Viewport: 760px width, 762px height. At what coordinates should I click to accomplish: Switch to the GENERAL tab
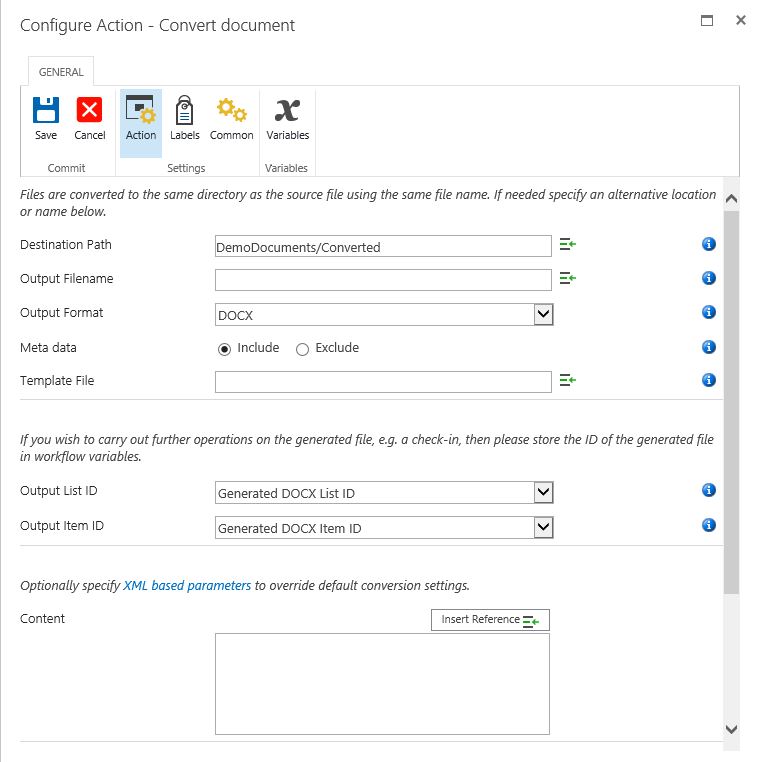click(x=61, y=72)
